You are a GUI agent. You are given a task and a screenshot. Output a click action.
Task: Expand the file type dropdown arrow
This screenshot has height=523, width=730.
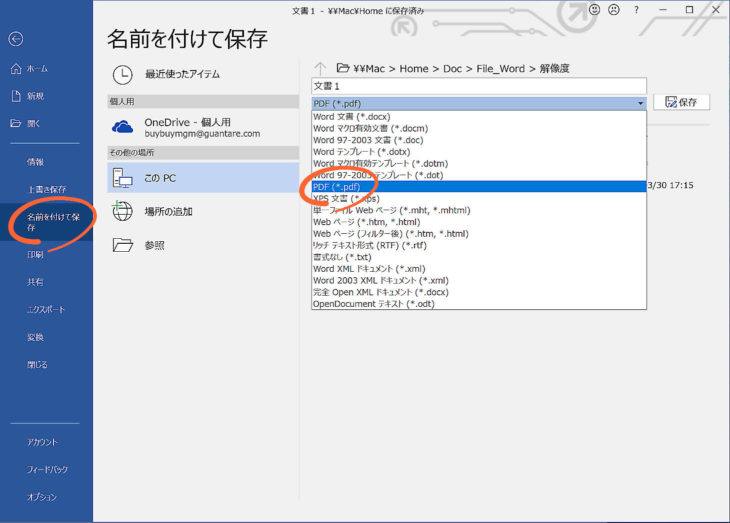pos(639,102)
